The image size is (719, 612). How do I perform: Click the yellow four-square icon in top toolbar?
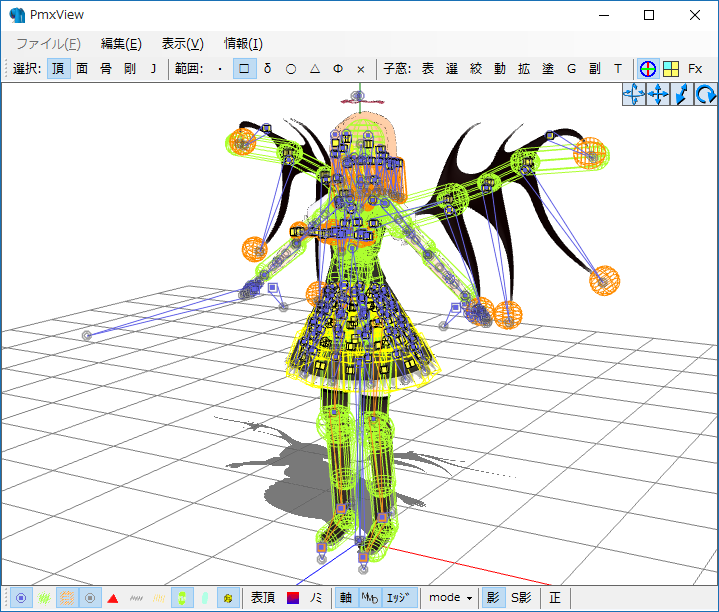(x=671, y=69)
